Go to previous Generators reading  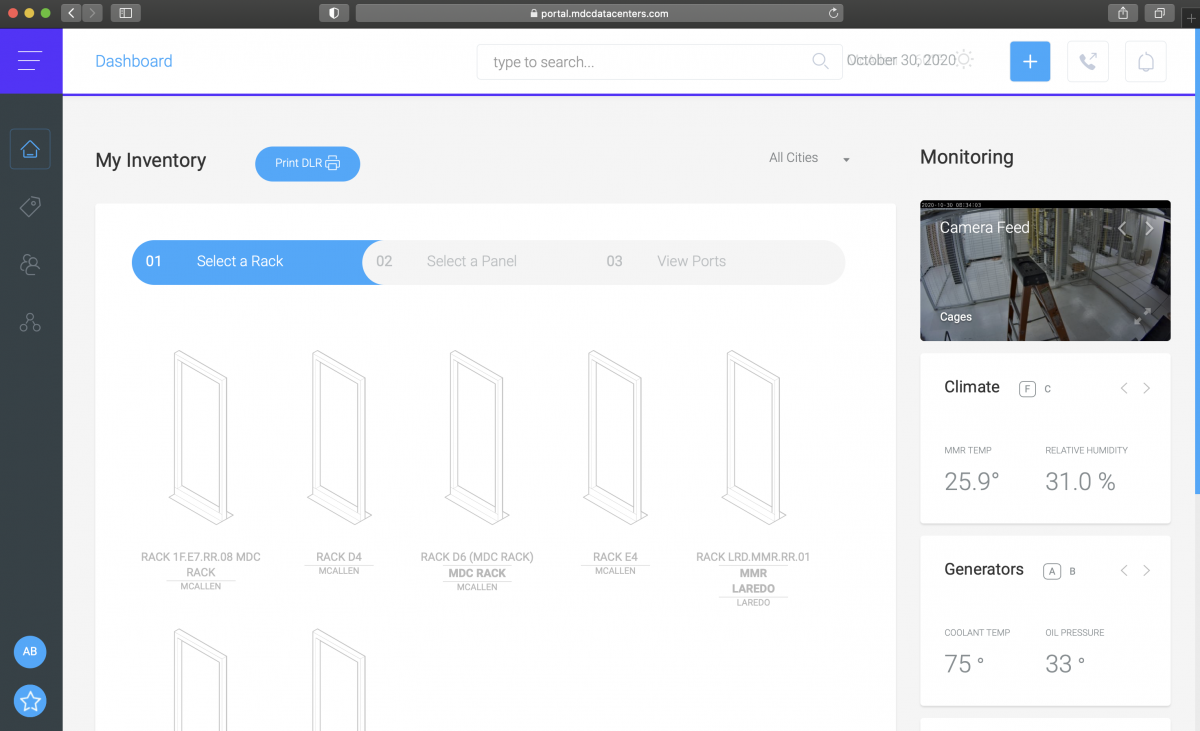coord(1124,570)
